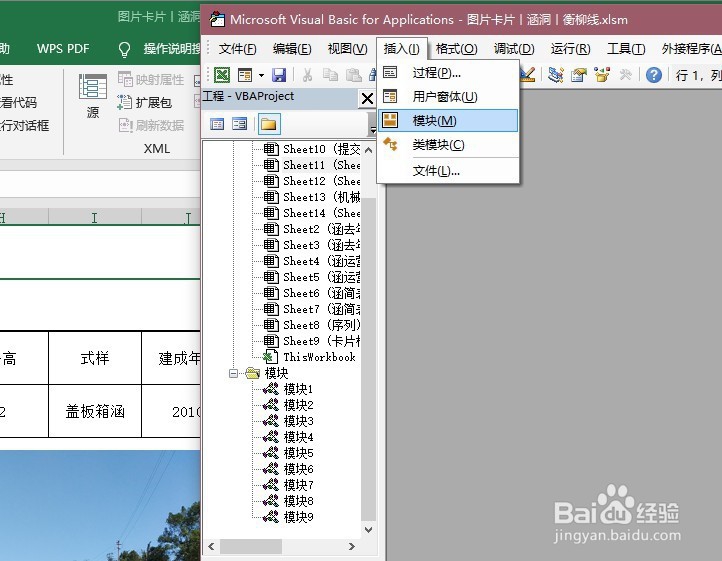The height and width of the screenshot is (561, 722).
Task: Save the workbook with the floppy disk icon
Action: click(x=279, y=75)
